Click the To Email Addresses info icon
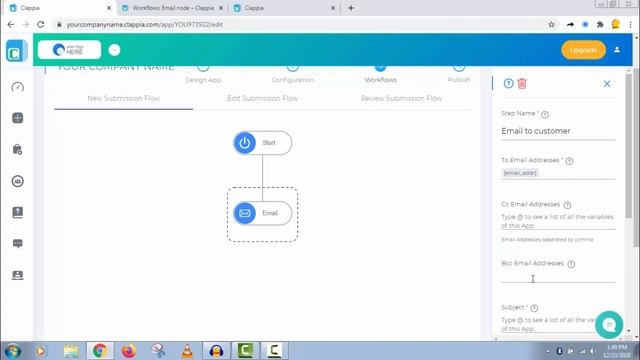 tap(569, 161)
